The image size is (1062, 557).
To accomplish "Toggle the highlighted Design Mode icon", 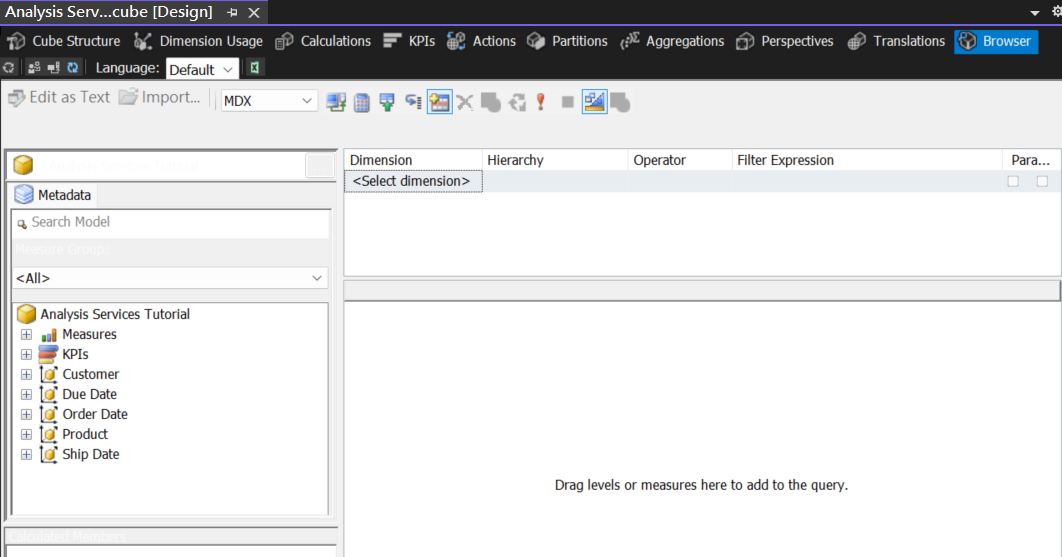I will tap(594, 102).
